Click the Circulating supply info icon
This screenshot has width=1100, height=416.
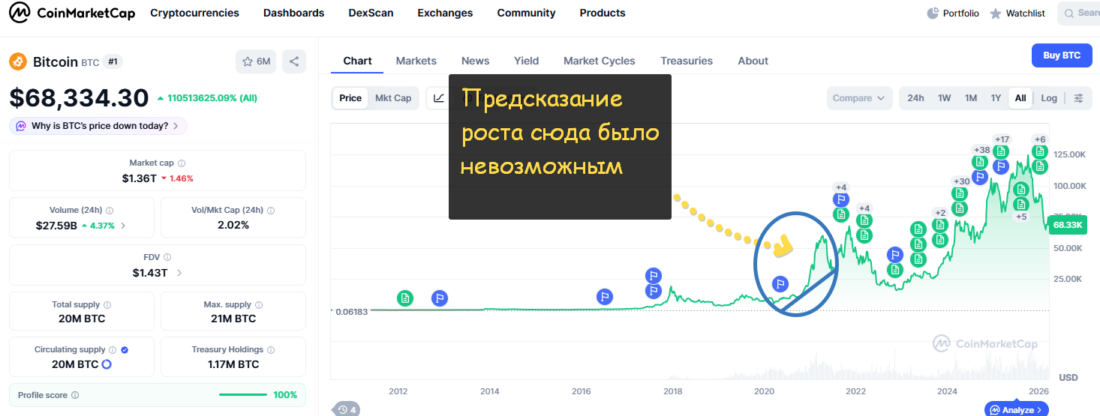tap(112, 349)
